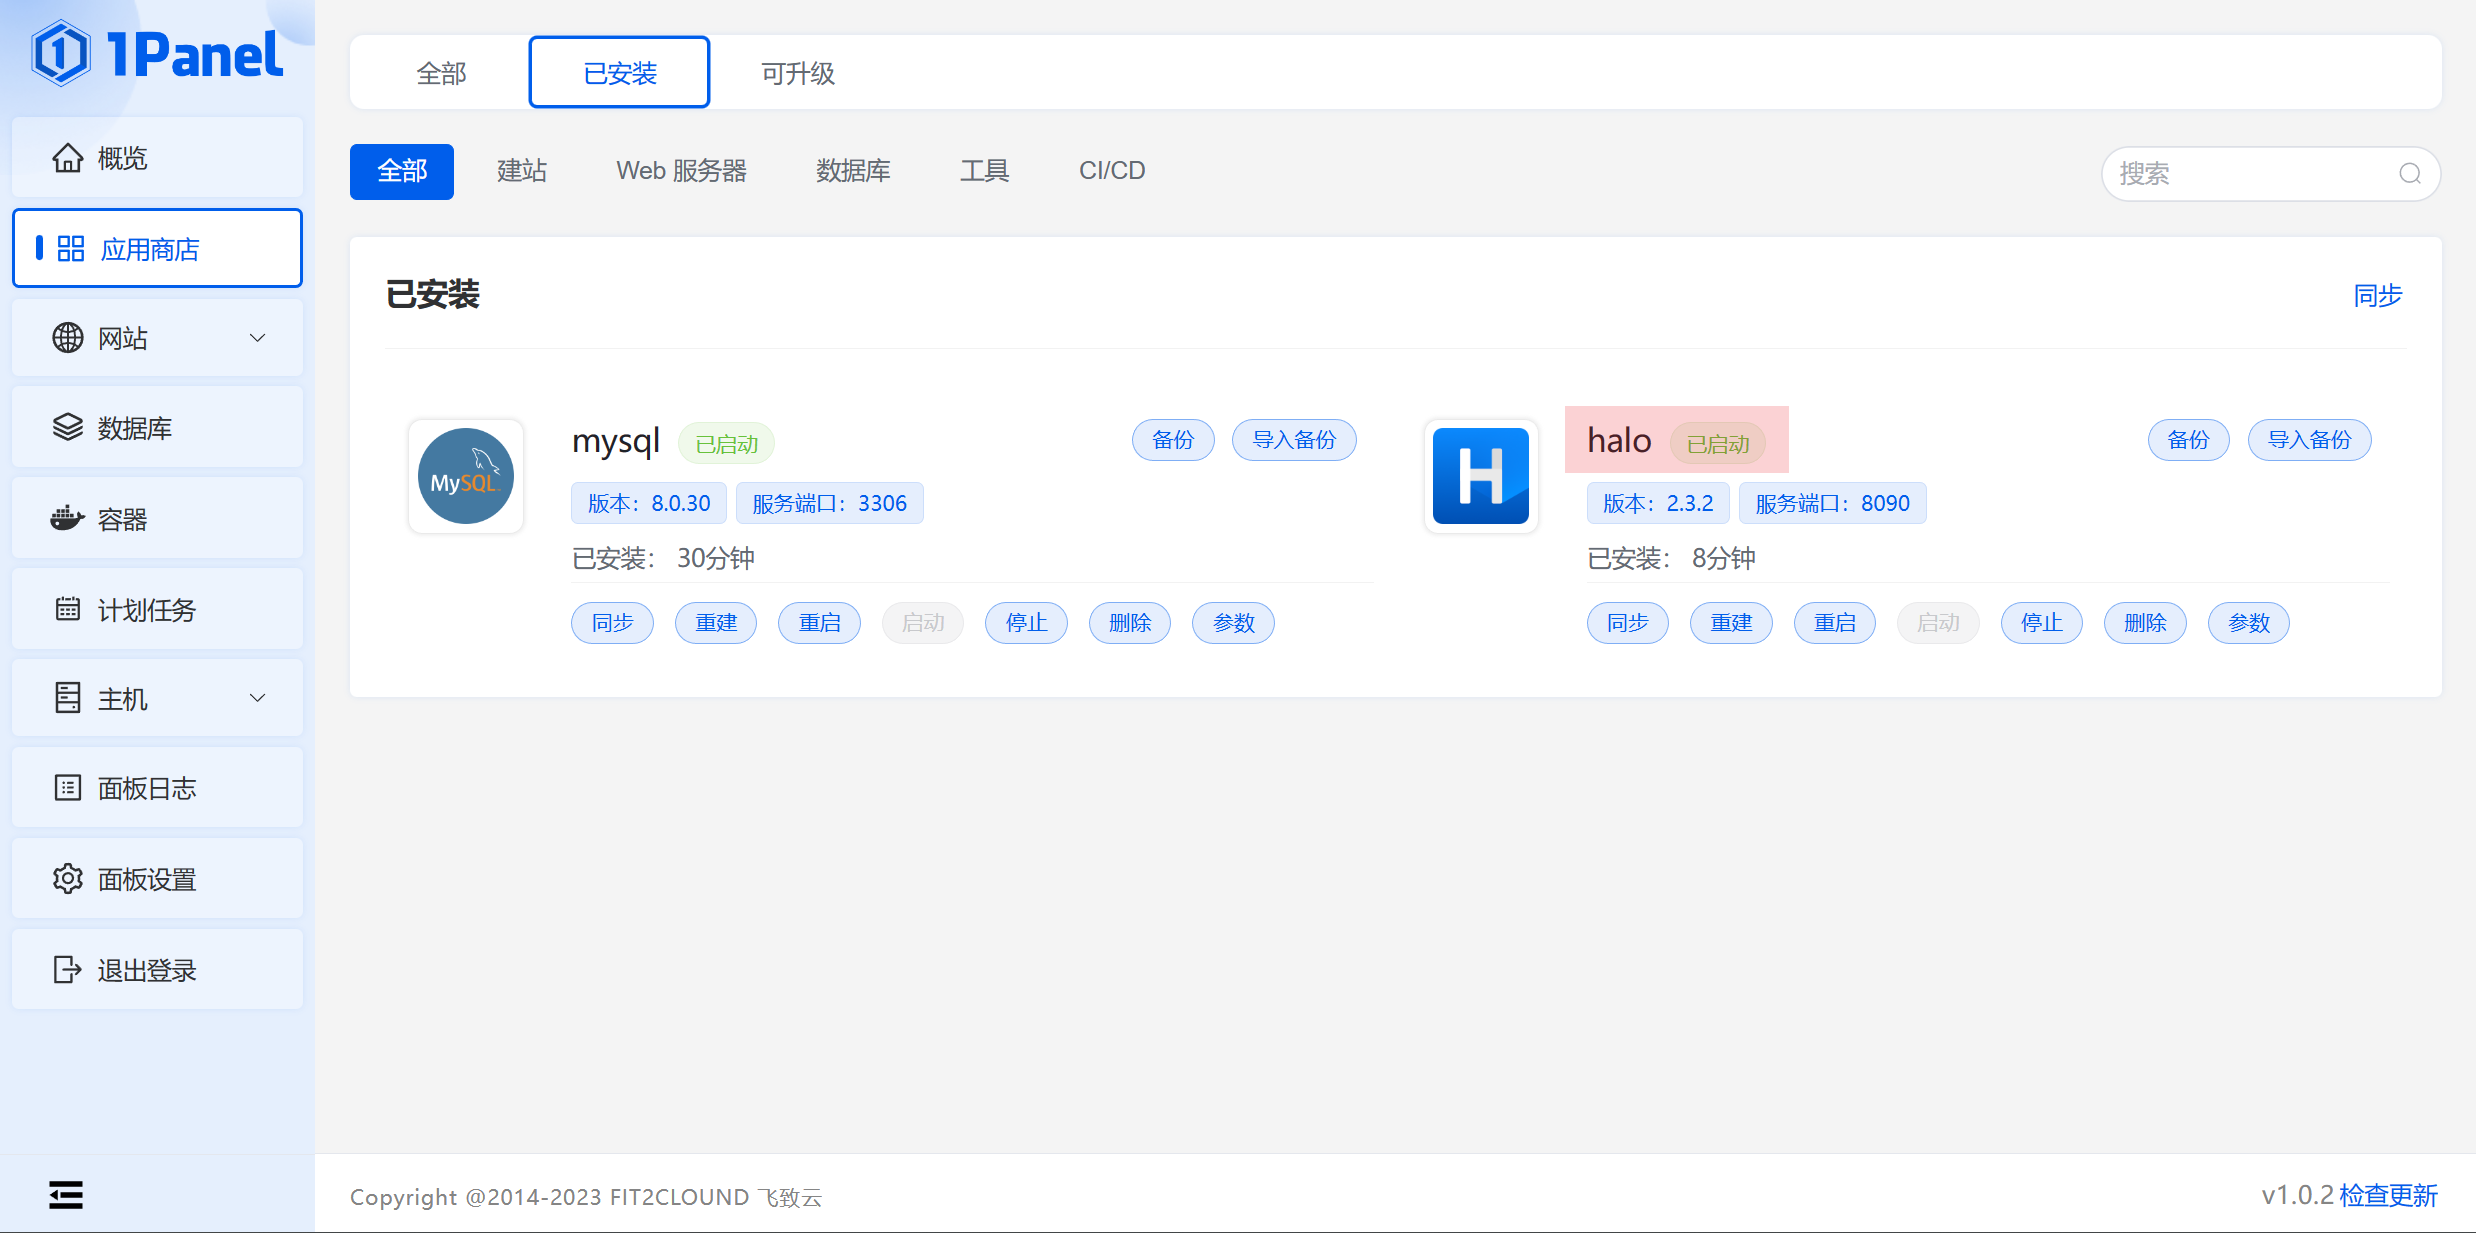Viewport: 2476px width, 1233px height.
Task: Filter by 工具 category
Action: coord(985,171)
